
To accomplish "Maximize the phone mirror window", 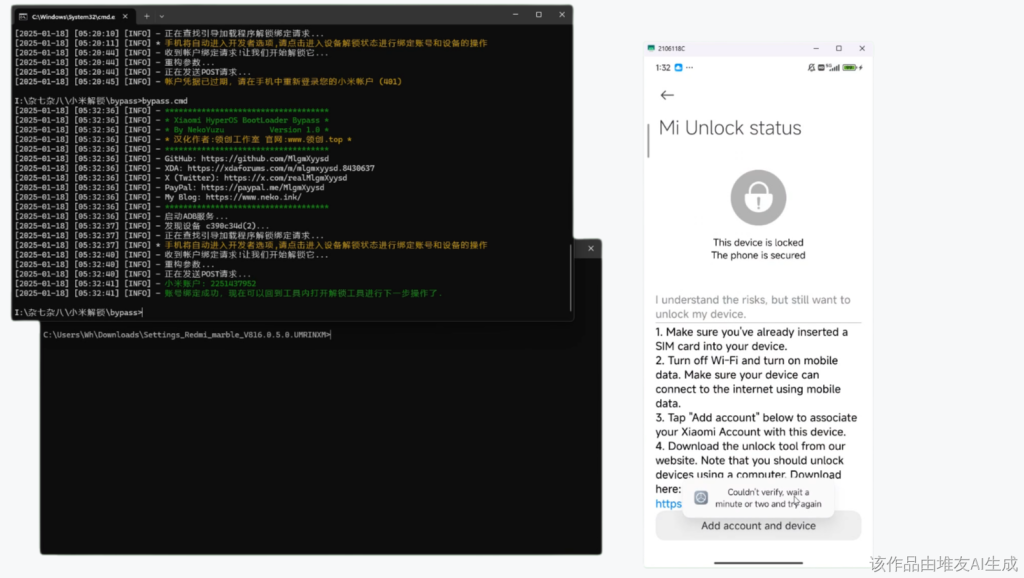I will point(838,48).
